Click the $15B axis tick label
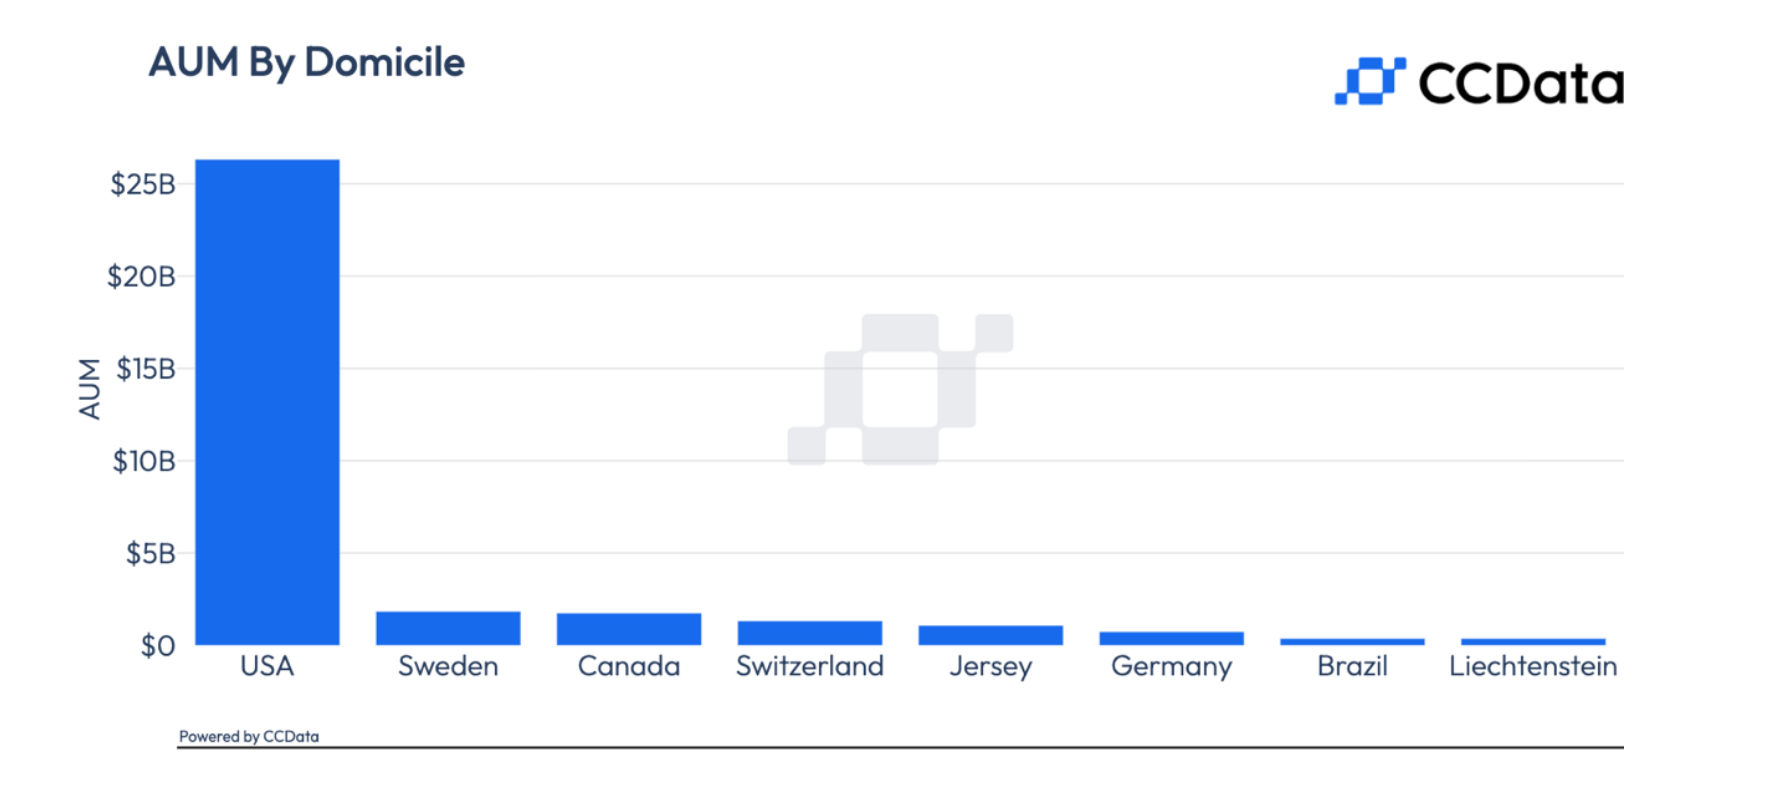The height and width of the screenshot is (801, 1770). point(146,369)
